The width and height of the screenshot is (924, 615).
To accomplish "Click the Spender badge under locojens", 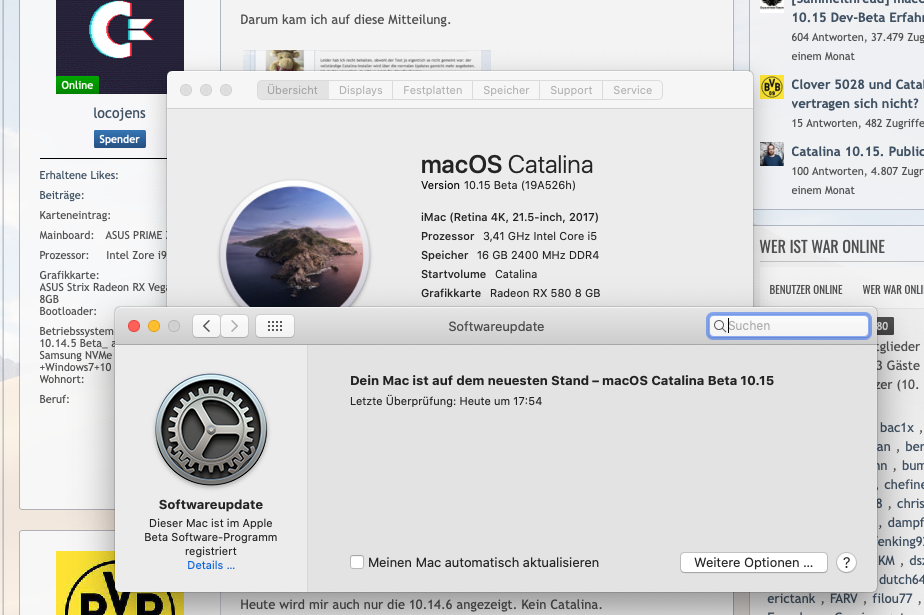I will click(119, 139).
